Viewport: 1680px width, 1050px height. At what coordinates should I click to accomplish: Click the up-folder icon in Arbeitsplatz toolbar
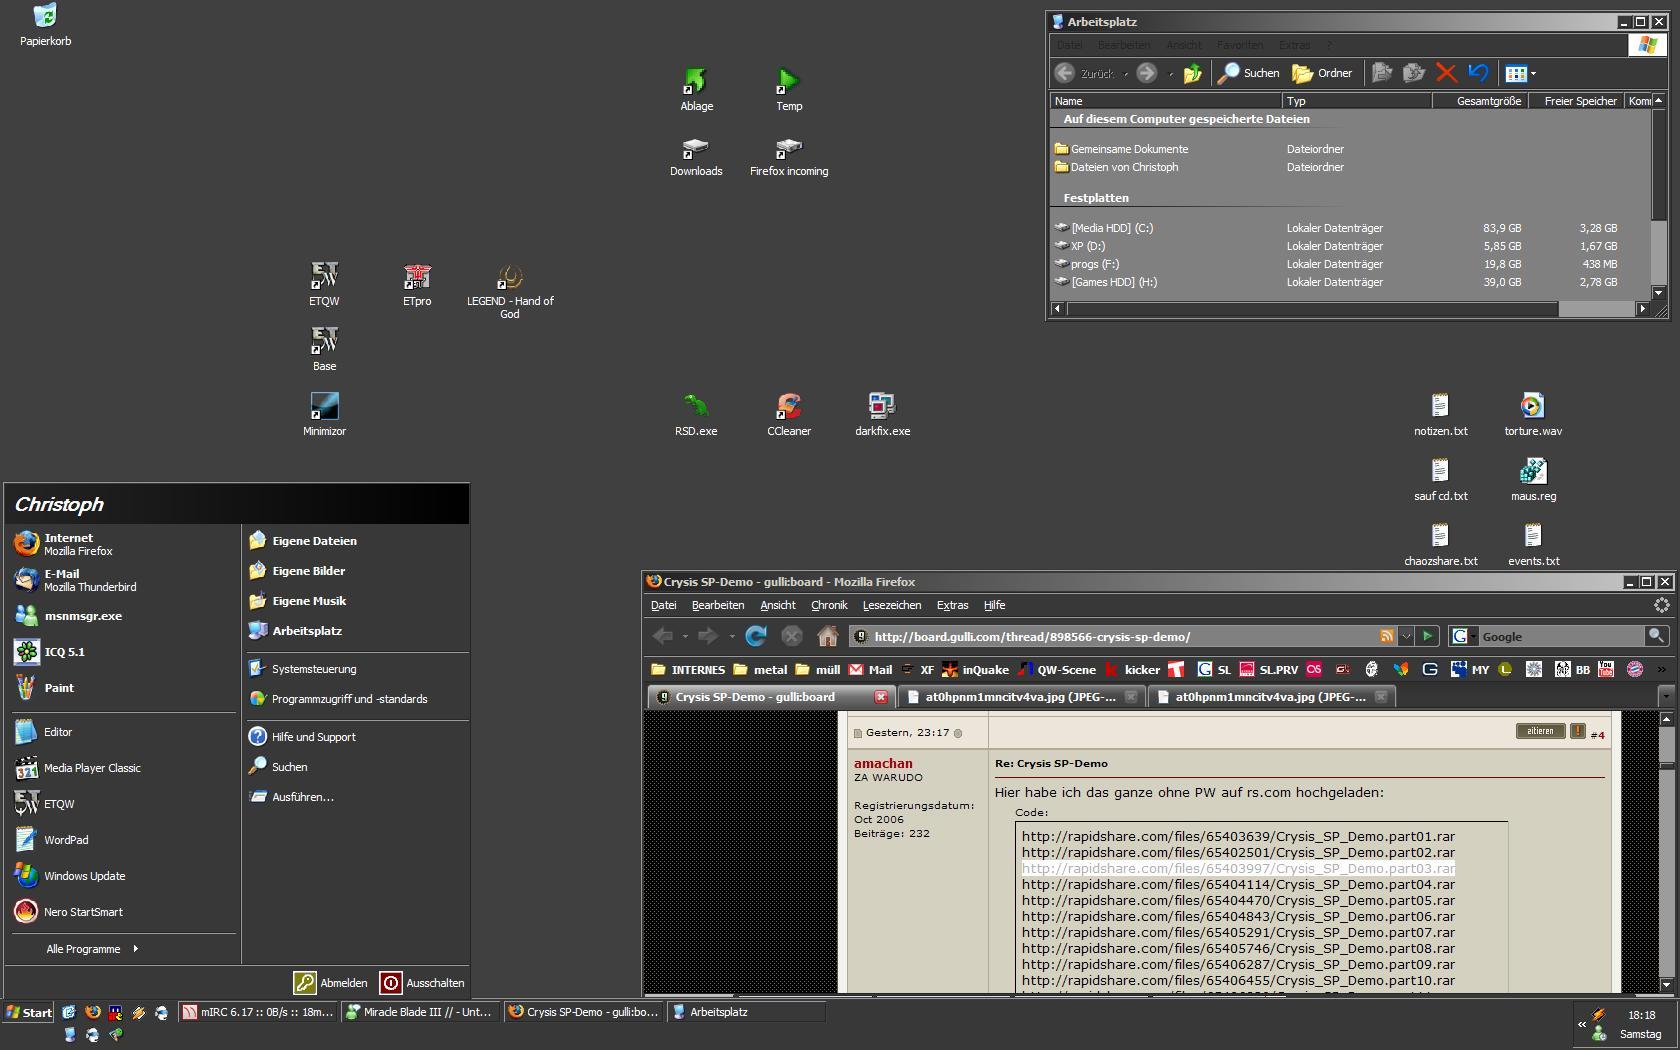(1192, 73)
